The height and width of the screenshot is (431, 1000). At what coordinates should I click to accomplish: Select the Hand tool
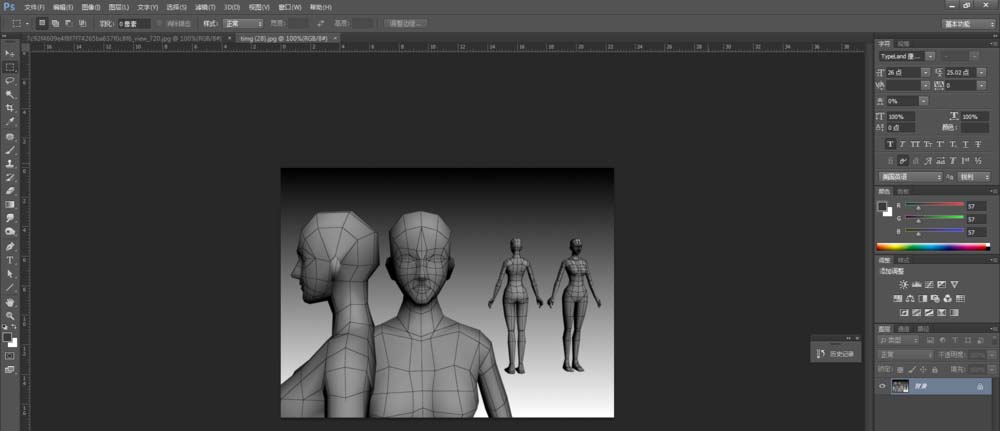10,301
